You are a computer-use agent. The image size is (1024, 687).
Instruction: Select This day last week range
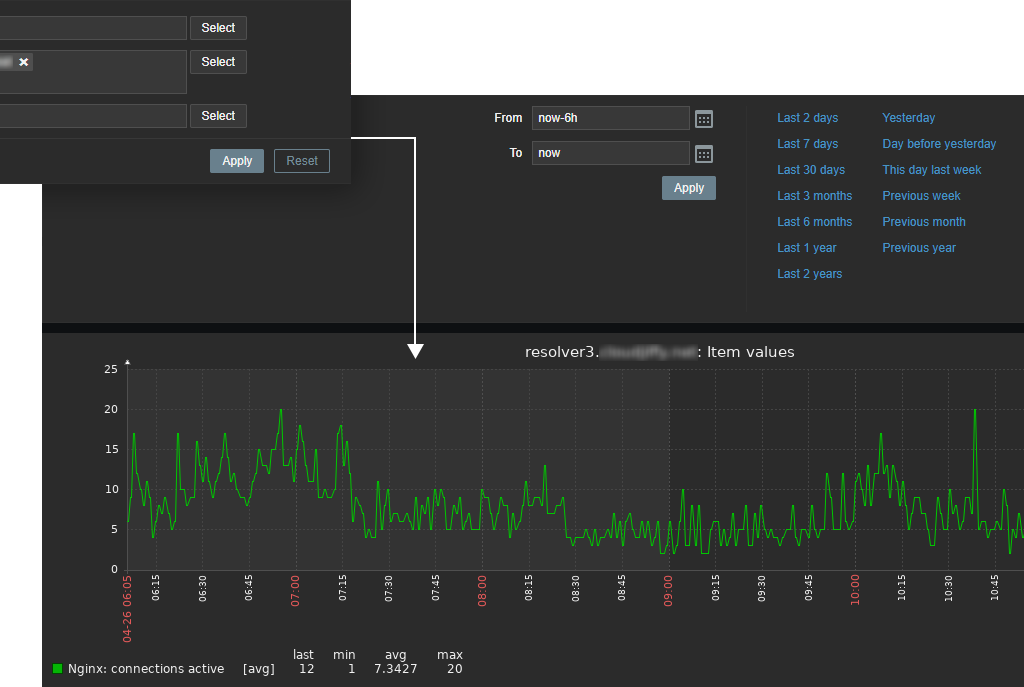click(x=931, y=169)
